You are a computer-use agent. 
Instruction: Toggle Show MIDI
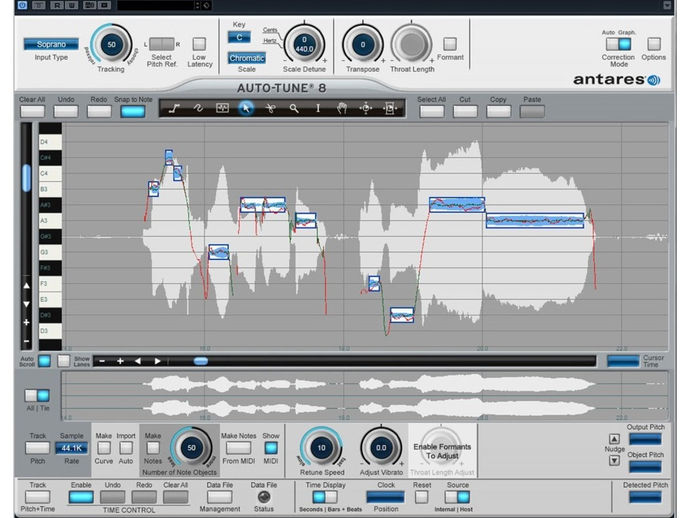(x=271, y=448)
